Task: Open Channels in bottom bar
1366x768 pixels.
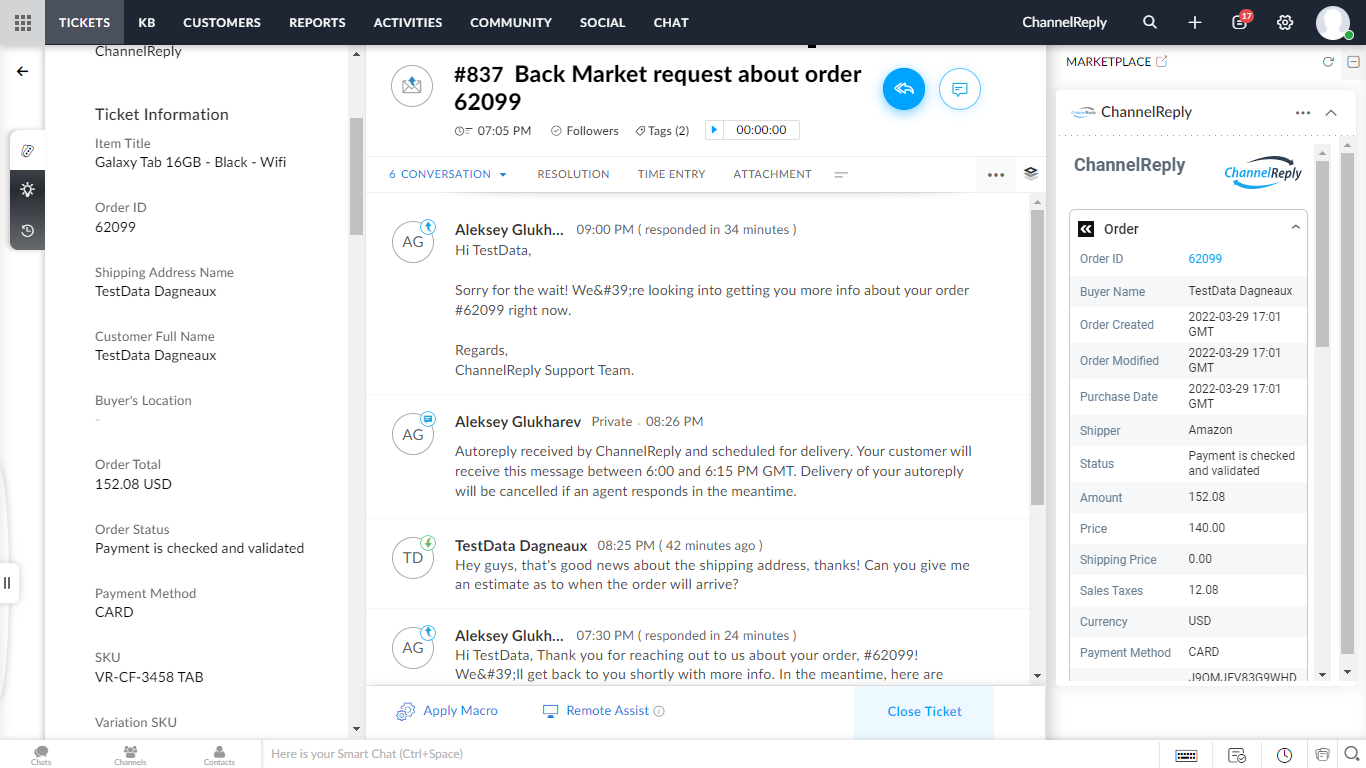Action: point(130,755)
